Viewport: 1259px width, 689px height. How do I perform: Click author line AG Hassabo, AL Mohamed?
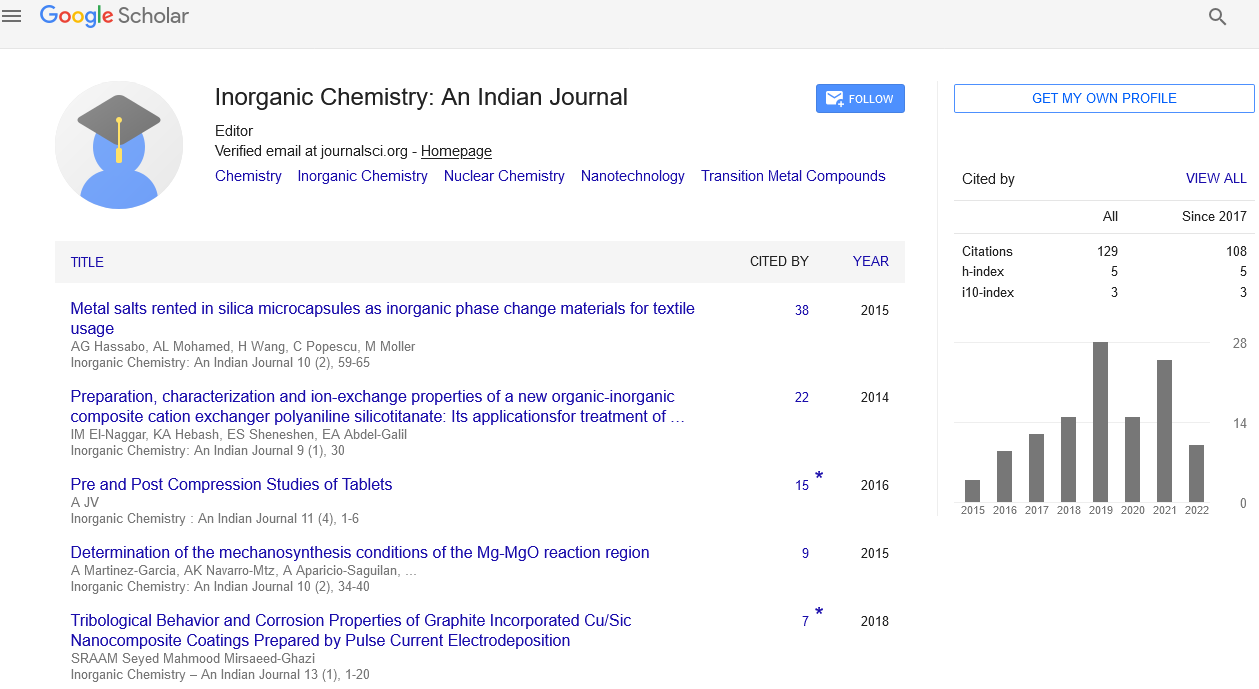[243, 347]
